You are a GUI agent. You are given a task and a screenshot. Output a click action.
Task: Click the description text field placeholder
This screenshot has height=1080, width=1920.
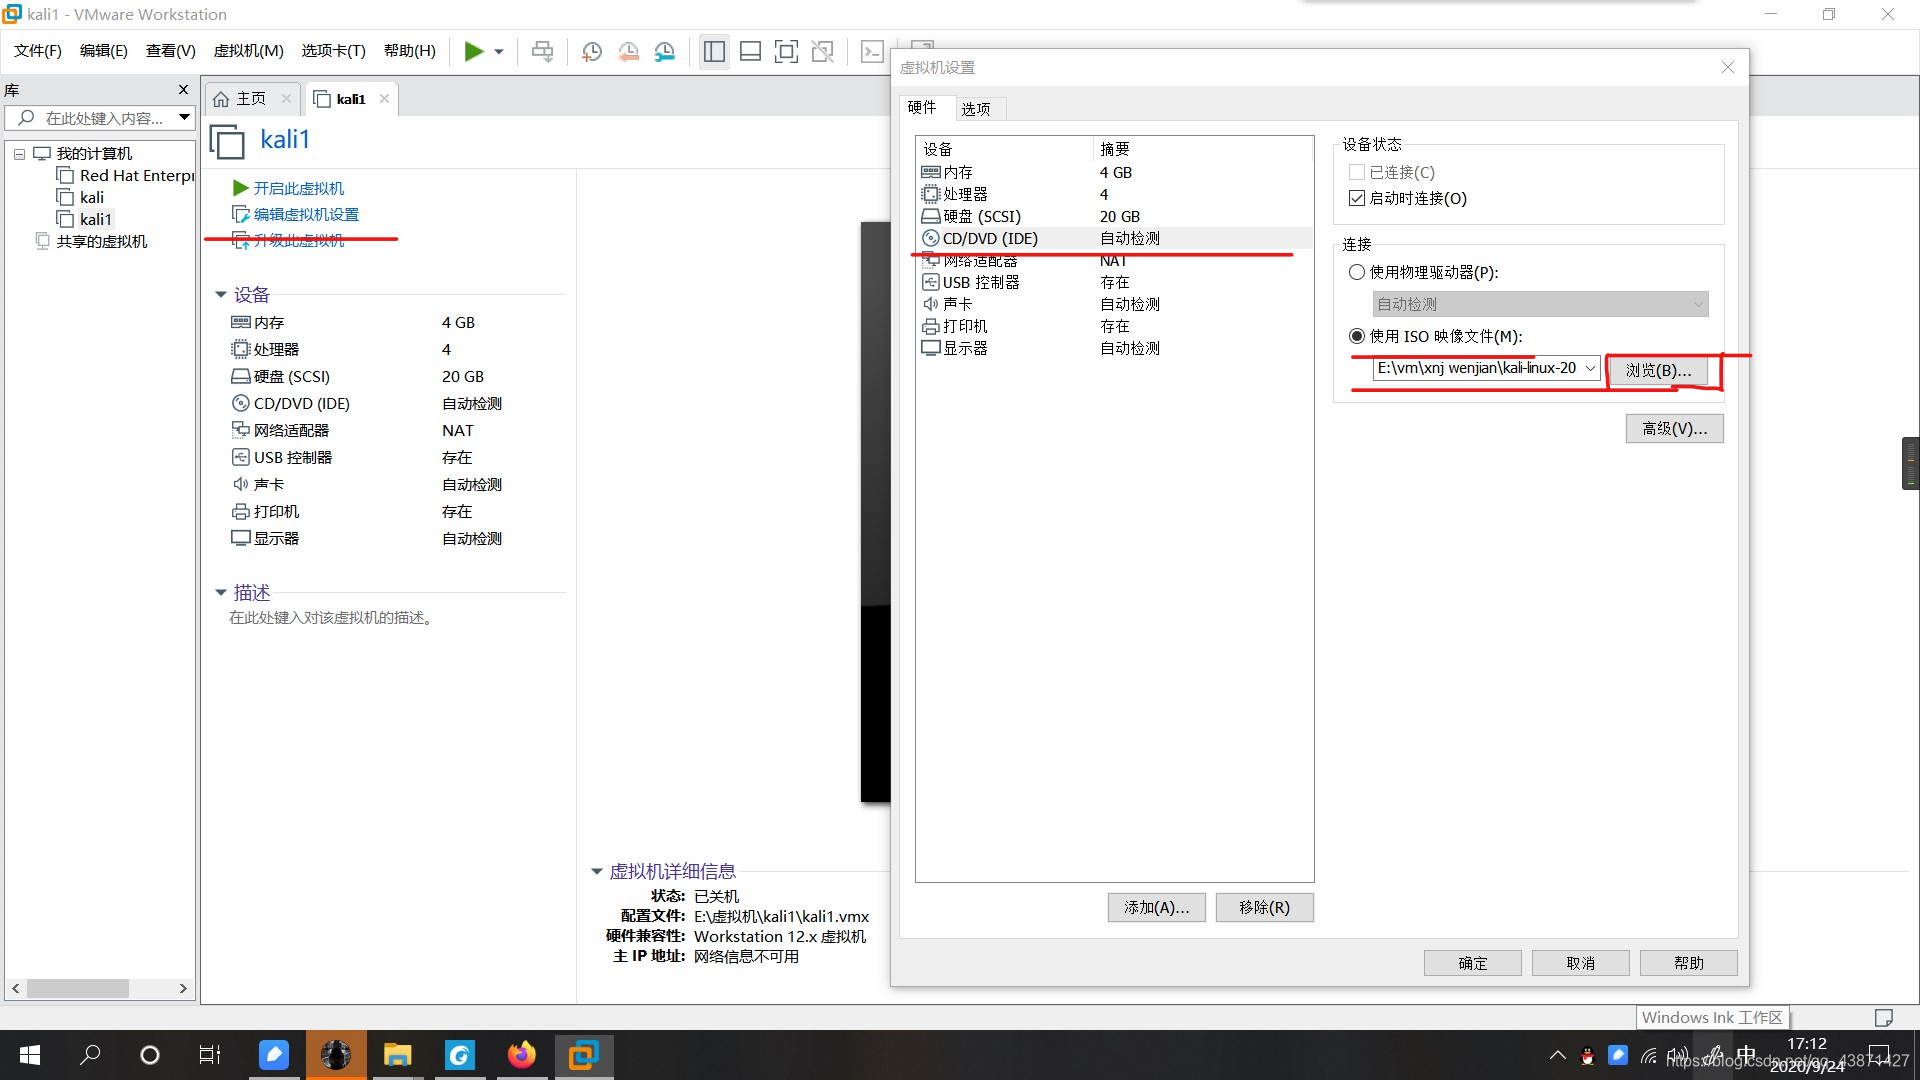click(332, 618)
